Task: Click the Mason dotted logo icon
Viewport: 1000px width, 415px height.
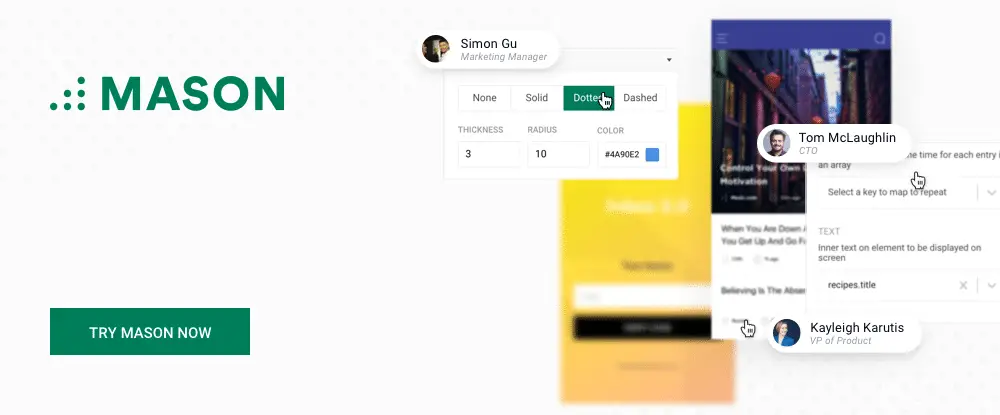Action: (x=68, y=94)
